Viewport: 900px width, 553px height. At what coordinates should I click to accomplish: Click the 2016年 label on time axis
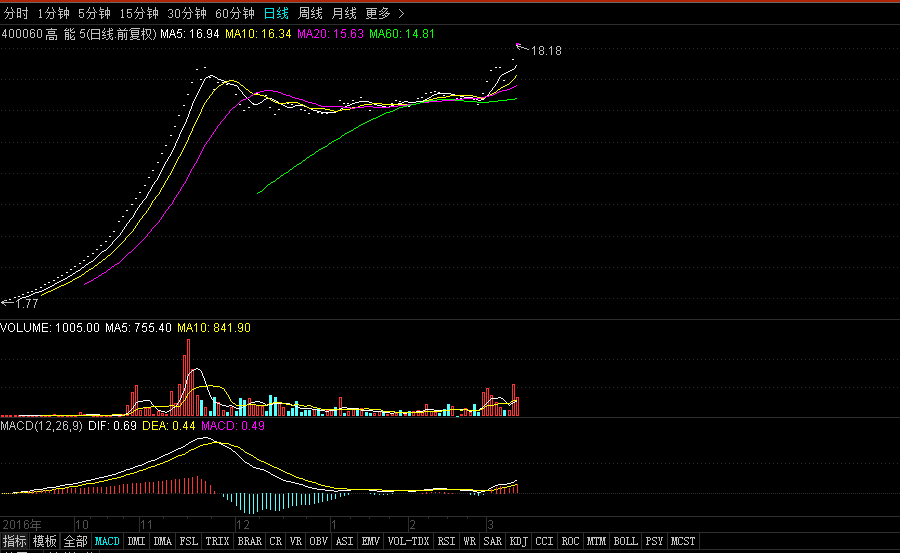point(22,524)
